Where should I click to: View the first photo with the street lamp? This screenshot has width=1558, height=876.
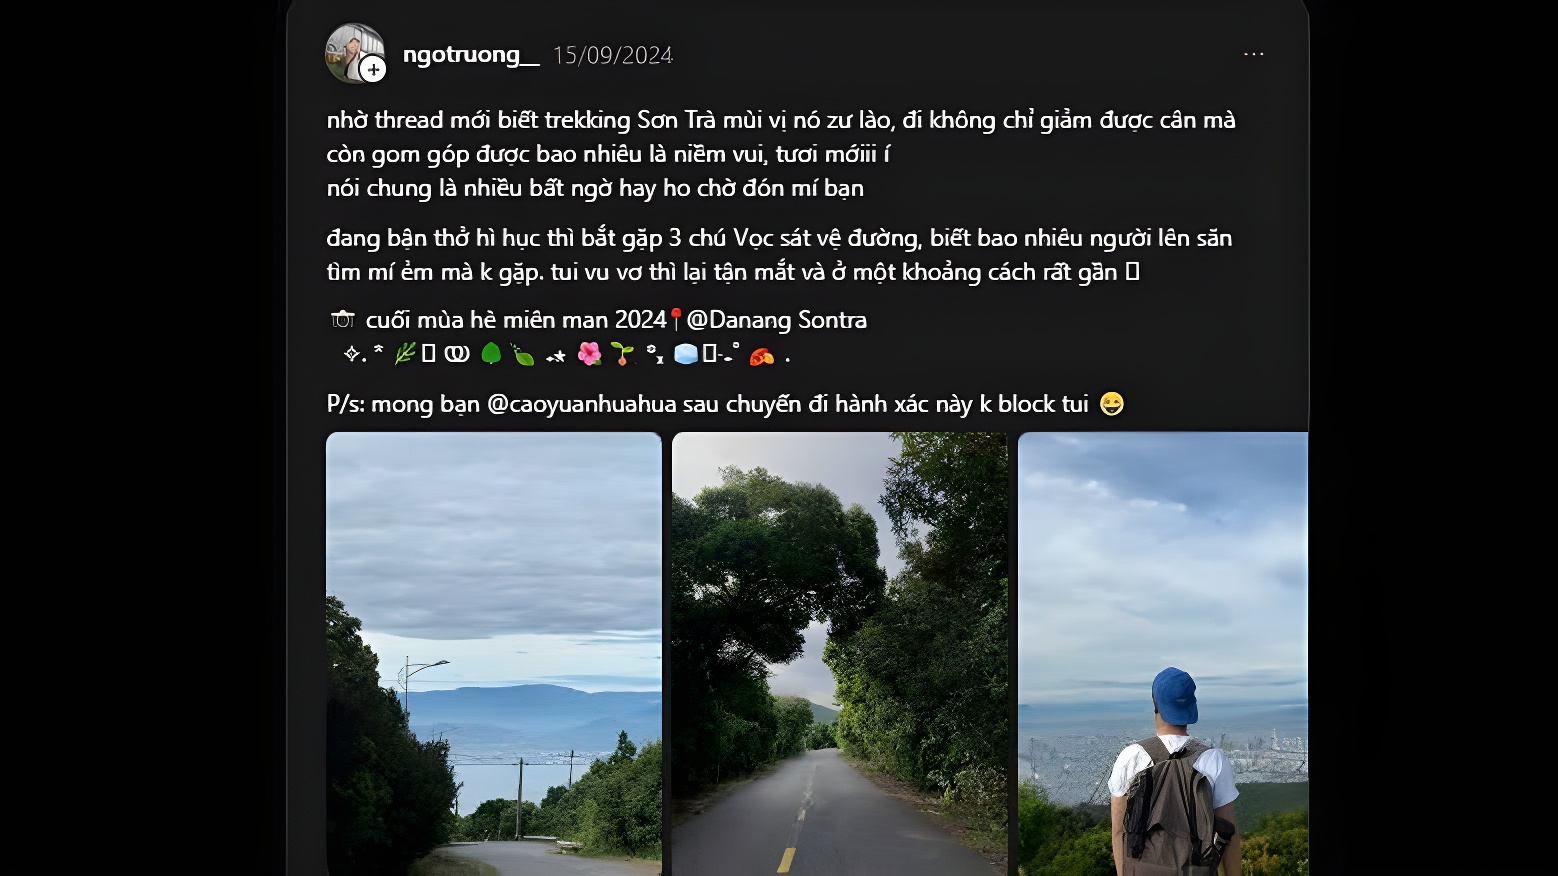(494, 654)
